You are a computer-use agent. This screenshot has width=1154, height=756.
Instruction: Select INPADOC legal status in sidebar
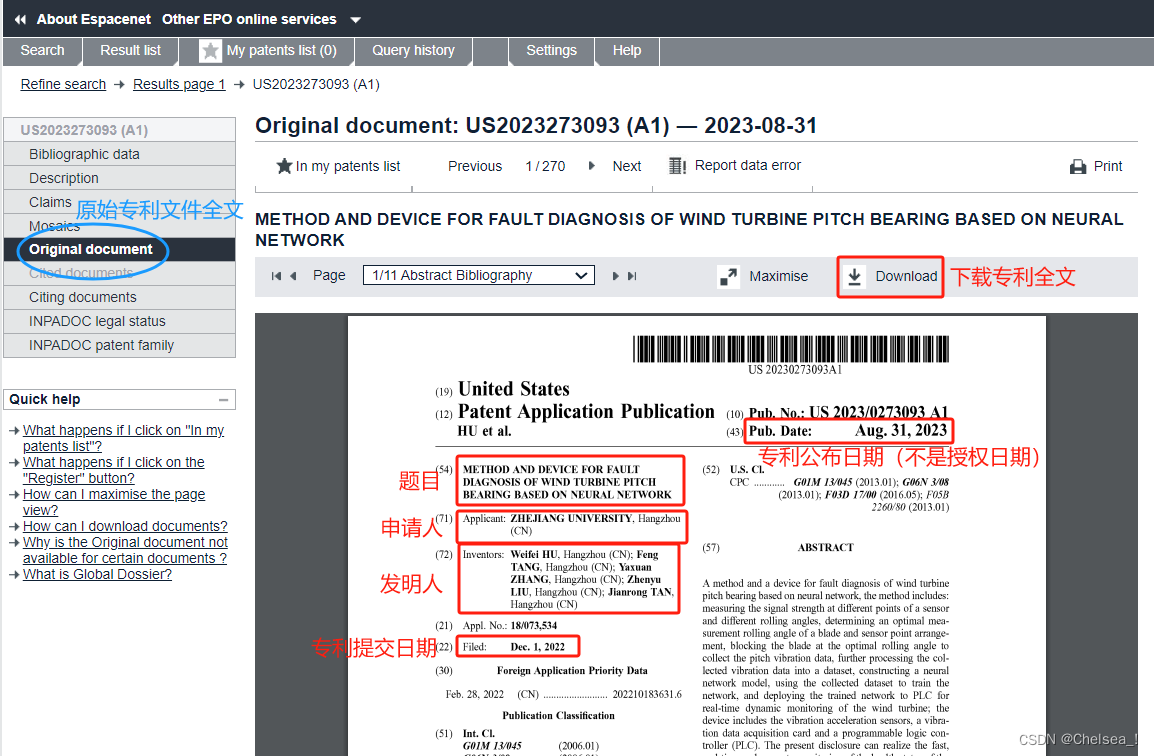click(x=120, y=321)
